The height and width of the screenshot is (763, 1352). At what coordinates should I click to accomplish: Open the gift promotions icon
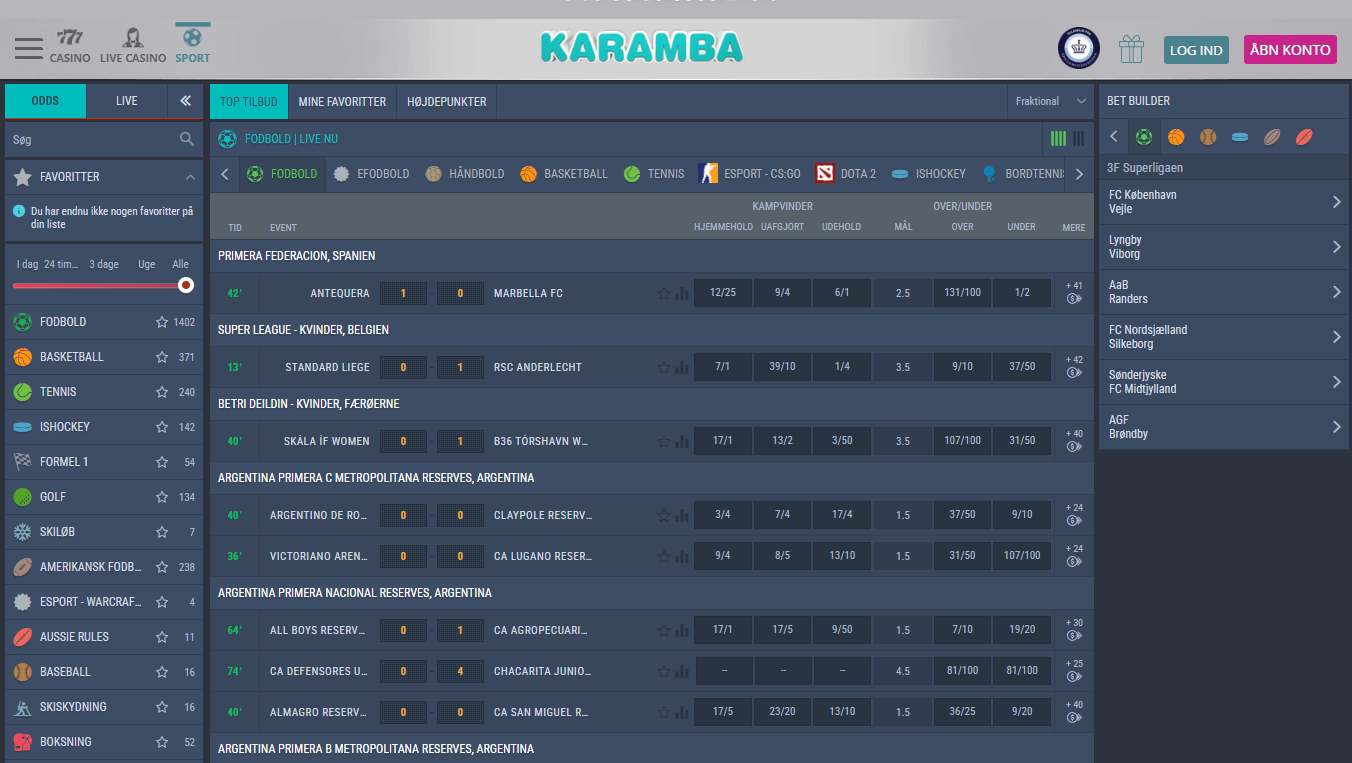1131,48
